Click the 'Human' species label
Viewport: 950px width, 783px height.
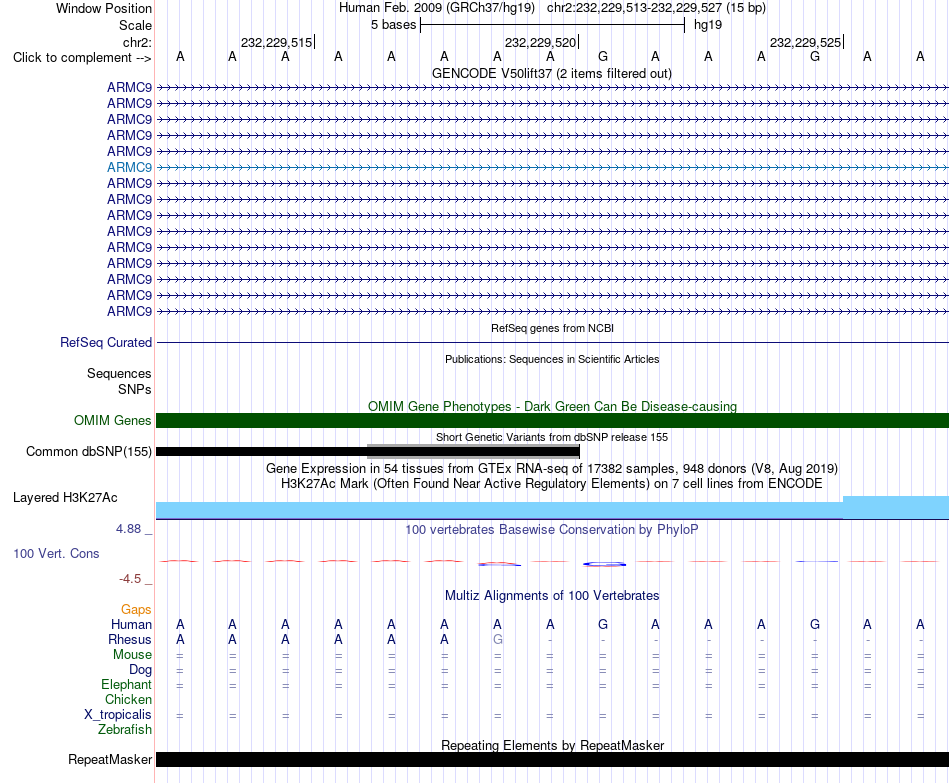(x=131, y=624)
